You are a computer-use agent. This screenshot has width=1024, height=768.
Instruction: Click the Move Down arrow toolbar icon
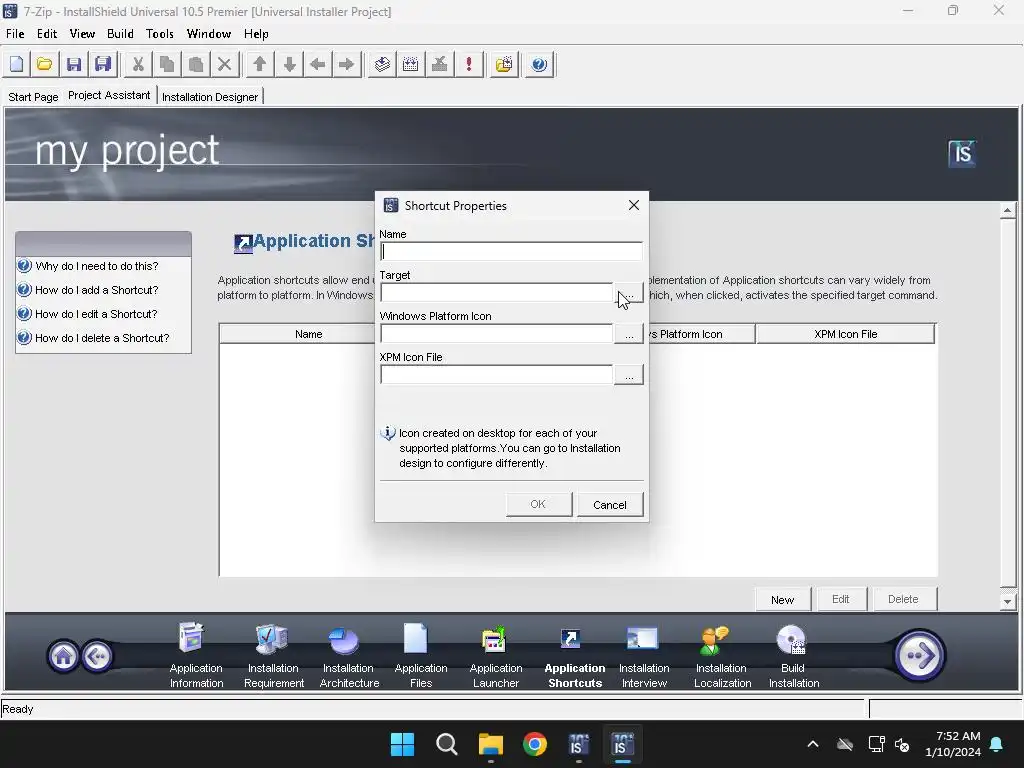coord(289,64)
